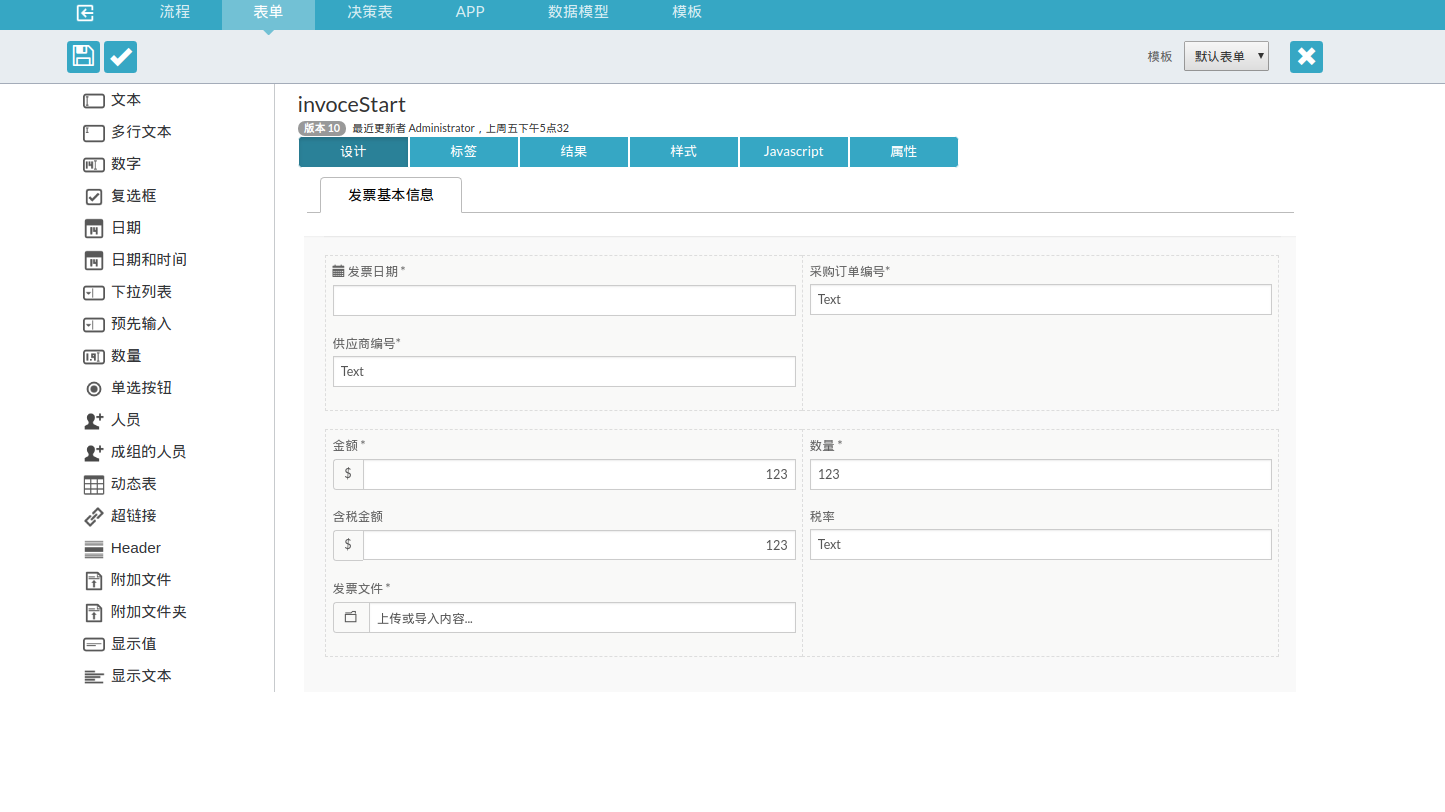The height and width of the screenshot is (812, 1445).
Task: Click the 发票日期 input field
Action: (x=564, y=301)
